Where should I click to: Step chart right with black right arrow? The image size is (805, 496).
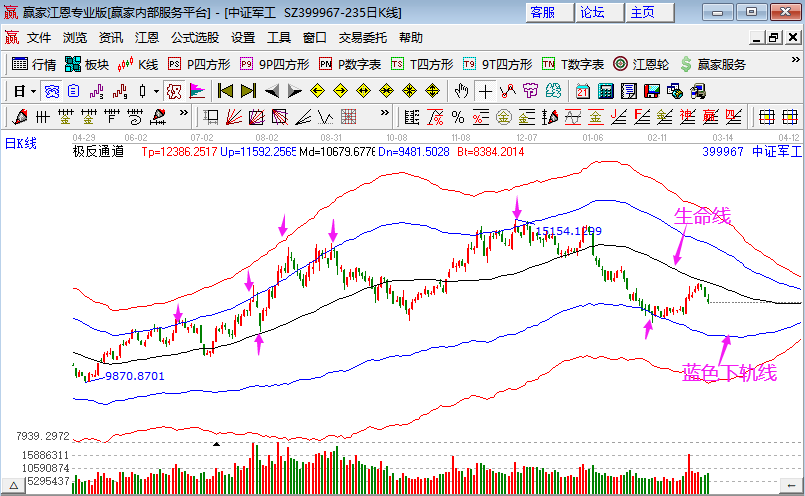click(x=295, y=91)
